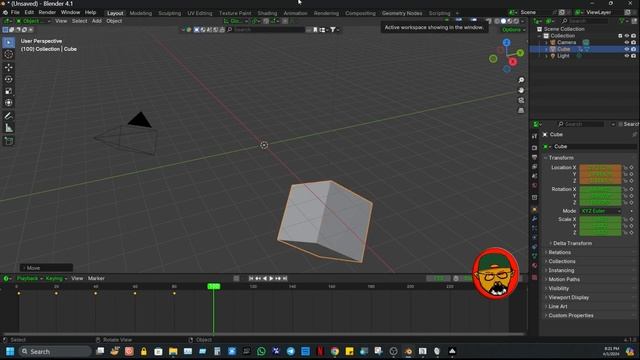Screen dimensions: 640x360
Task: Enable rendered viewport shading mode
Action: pyautogui.click(x=516, y=21)
